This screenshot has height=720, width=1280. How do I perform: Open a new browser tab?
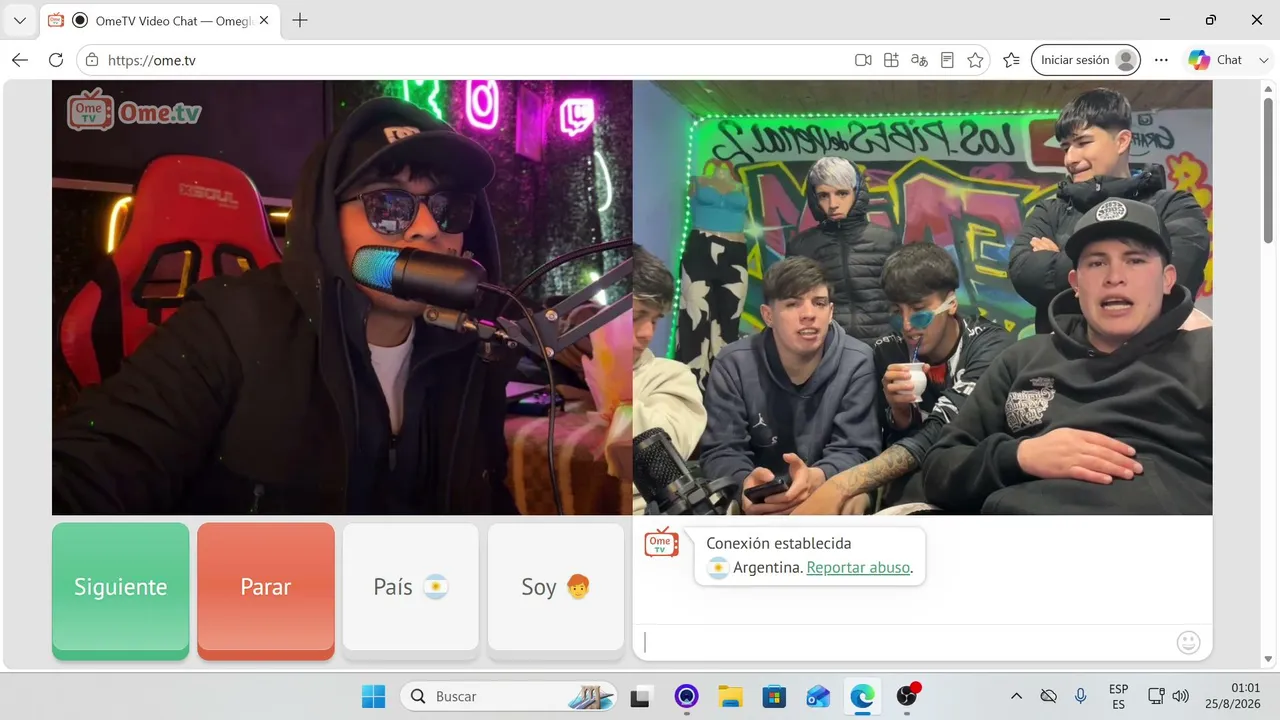(x=300, y=20)
